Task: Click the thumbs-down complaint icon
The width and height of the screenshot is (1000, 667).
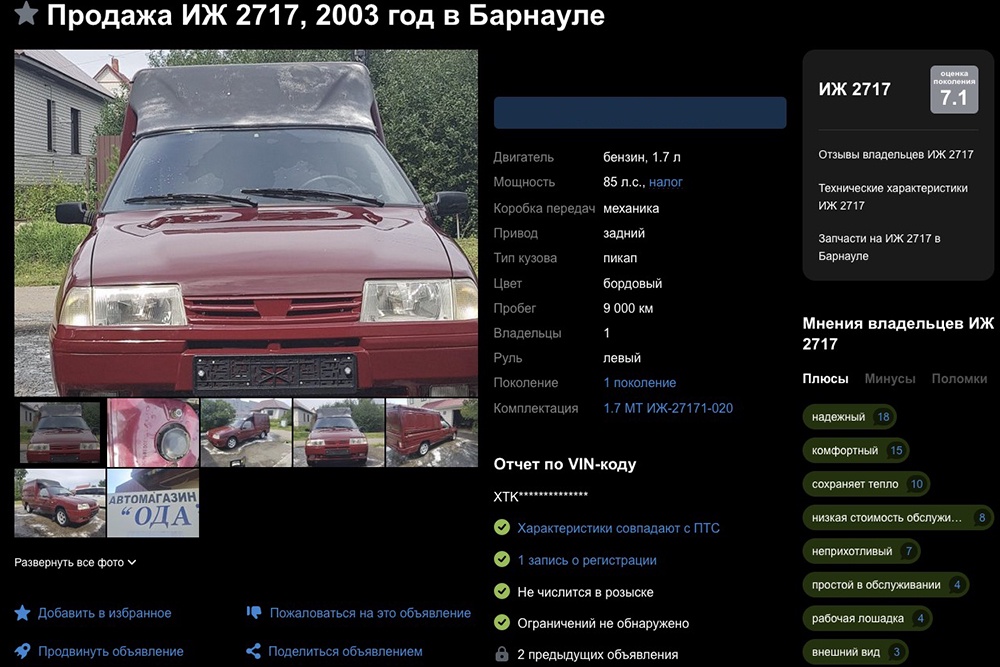Action: [x=254, y=613]
